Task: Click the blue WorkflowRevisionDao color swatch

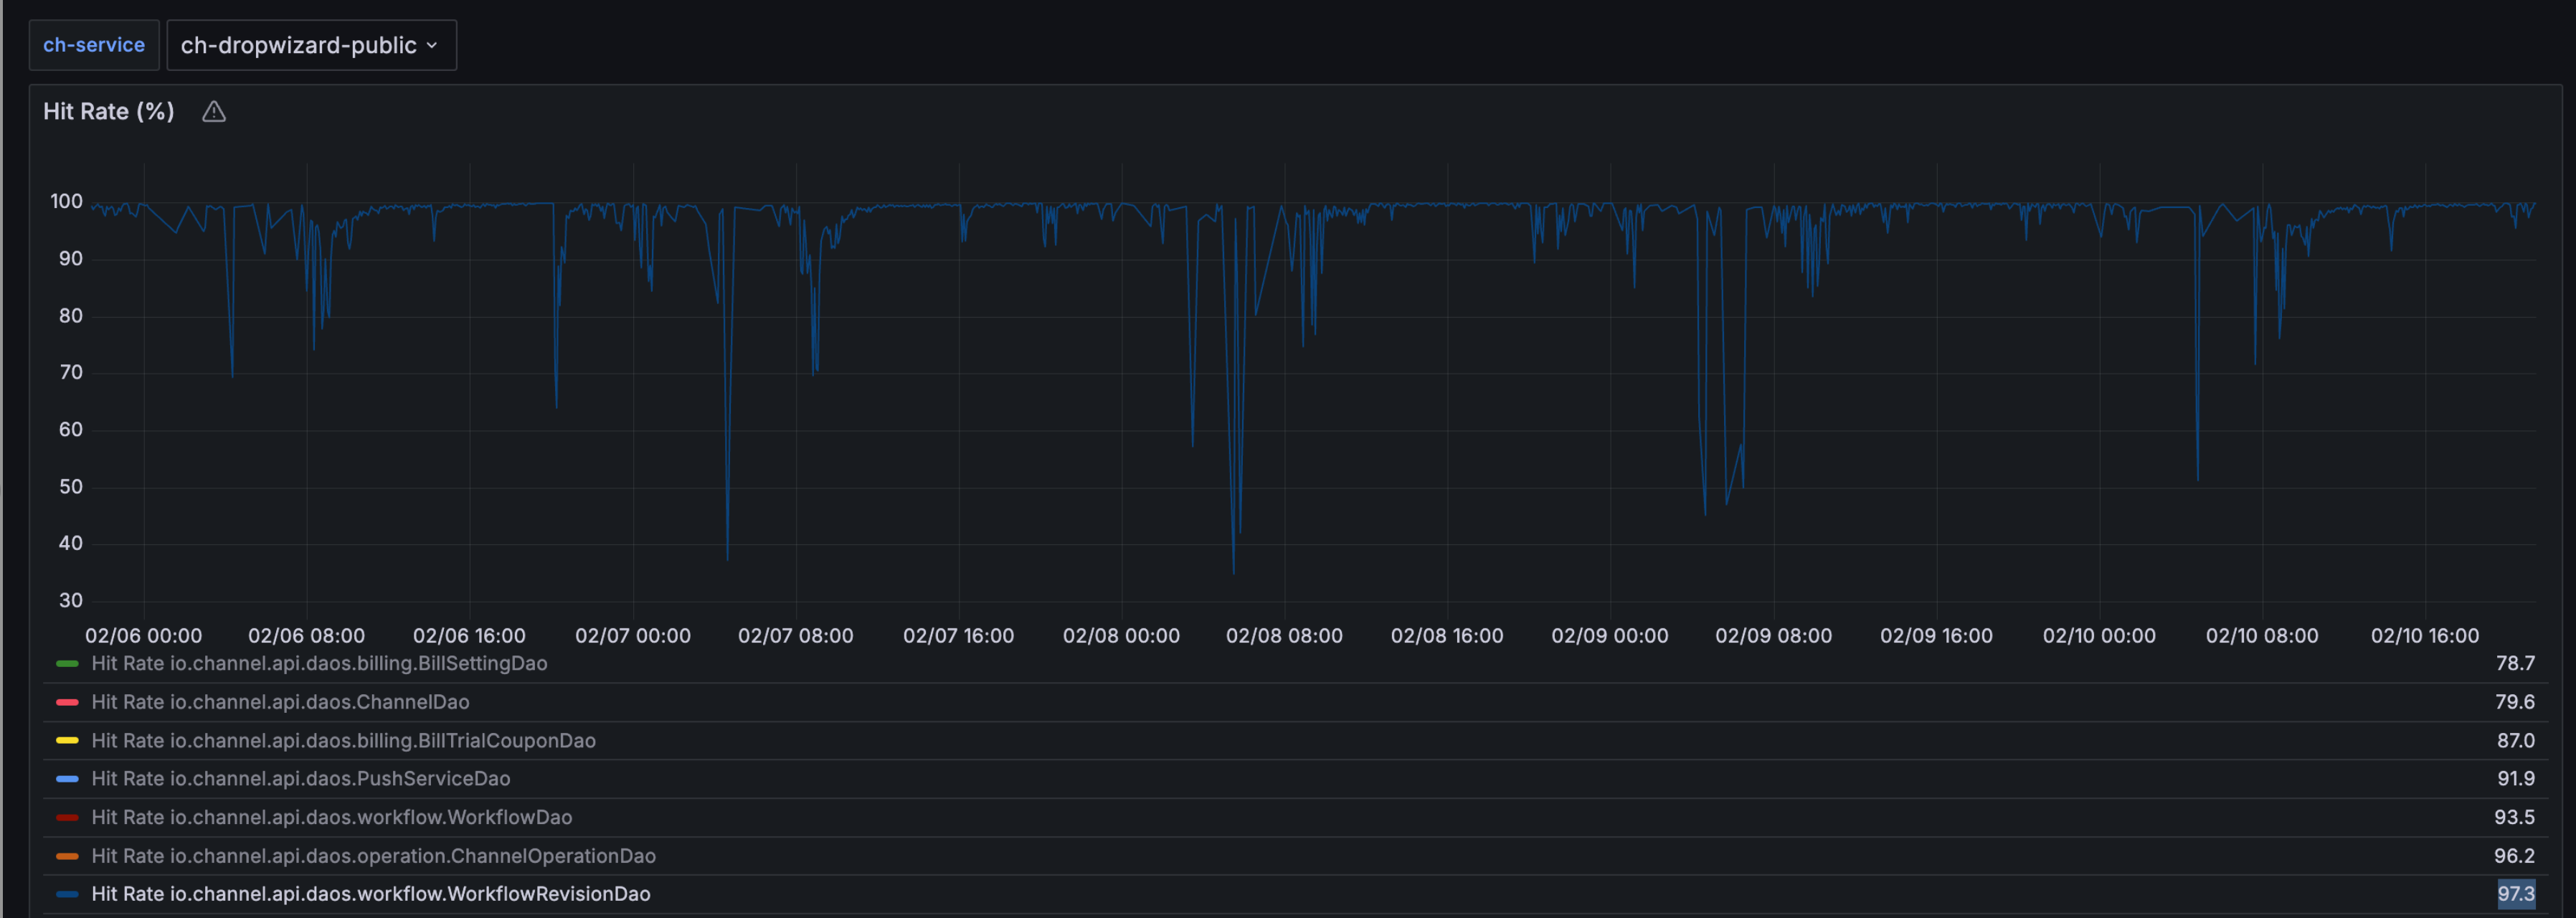Action: (67, 894)
